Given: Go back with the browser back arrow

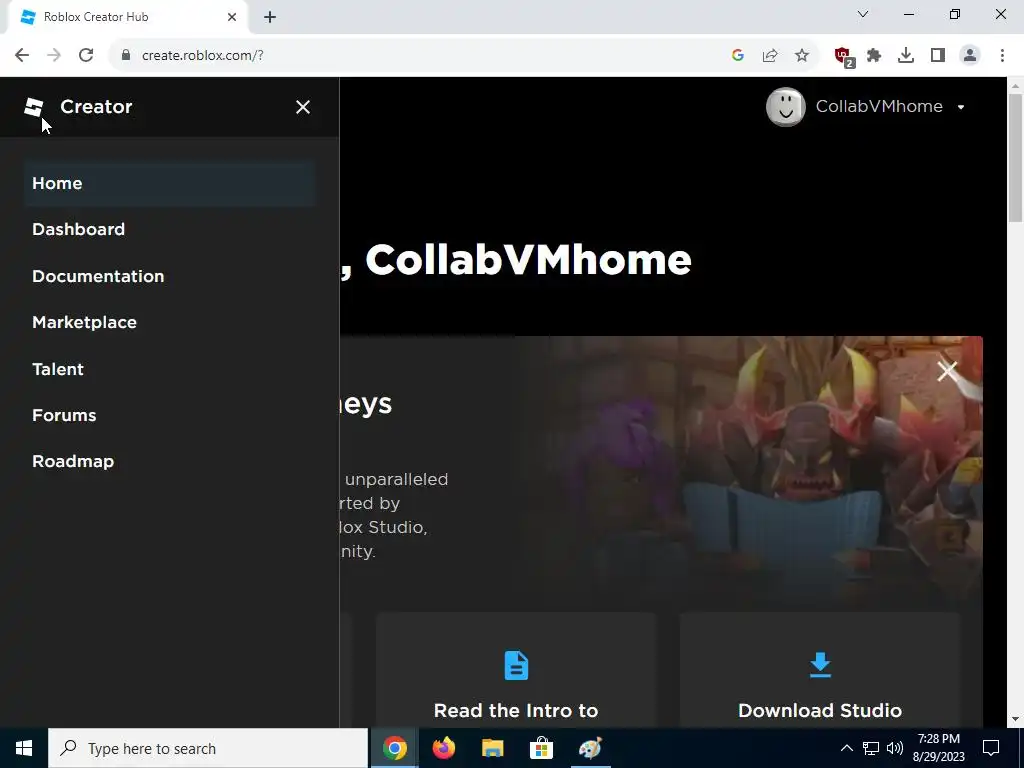Looking at the screenshot, I should [x=22, y=56].
